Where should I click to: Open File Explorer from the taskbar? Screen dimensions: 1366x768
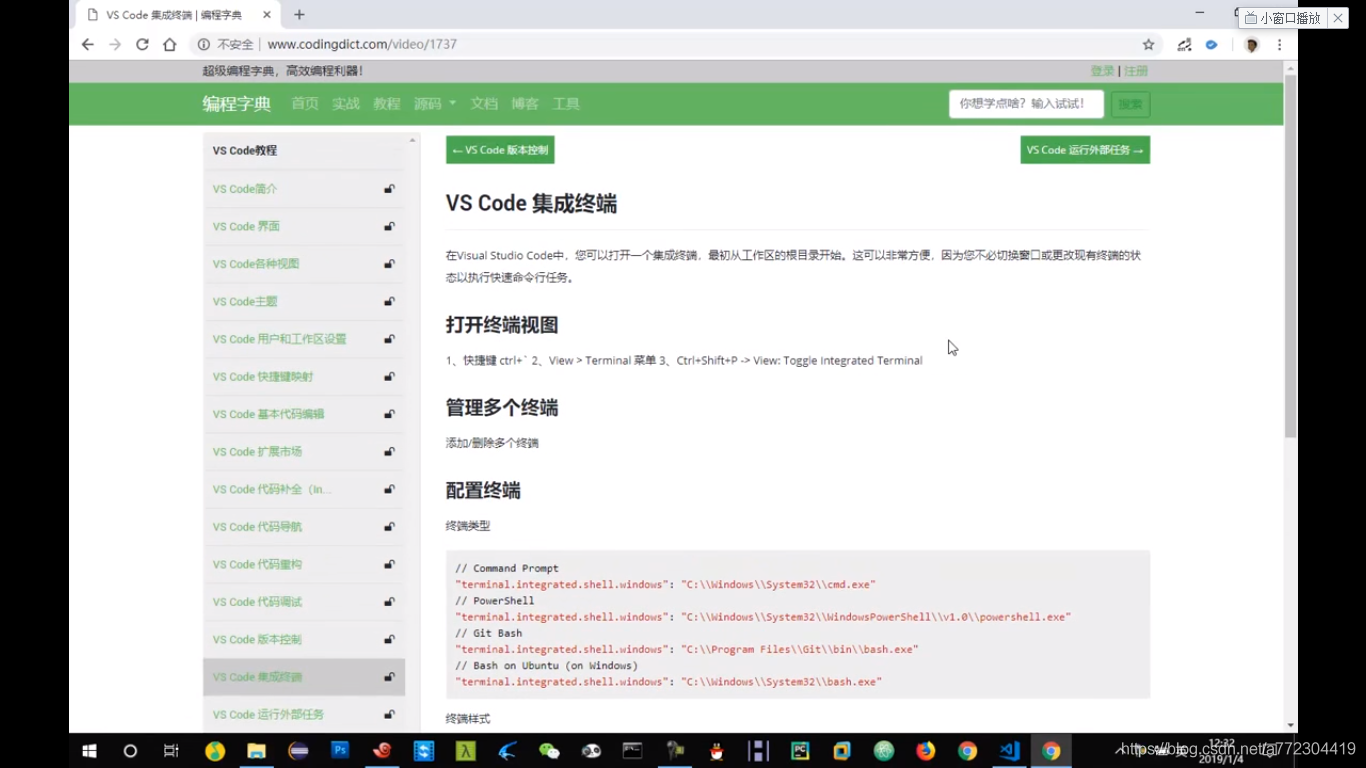pyautogui.click(x=257, y=751)
